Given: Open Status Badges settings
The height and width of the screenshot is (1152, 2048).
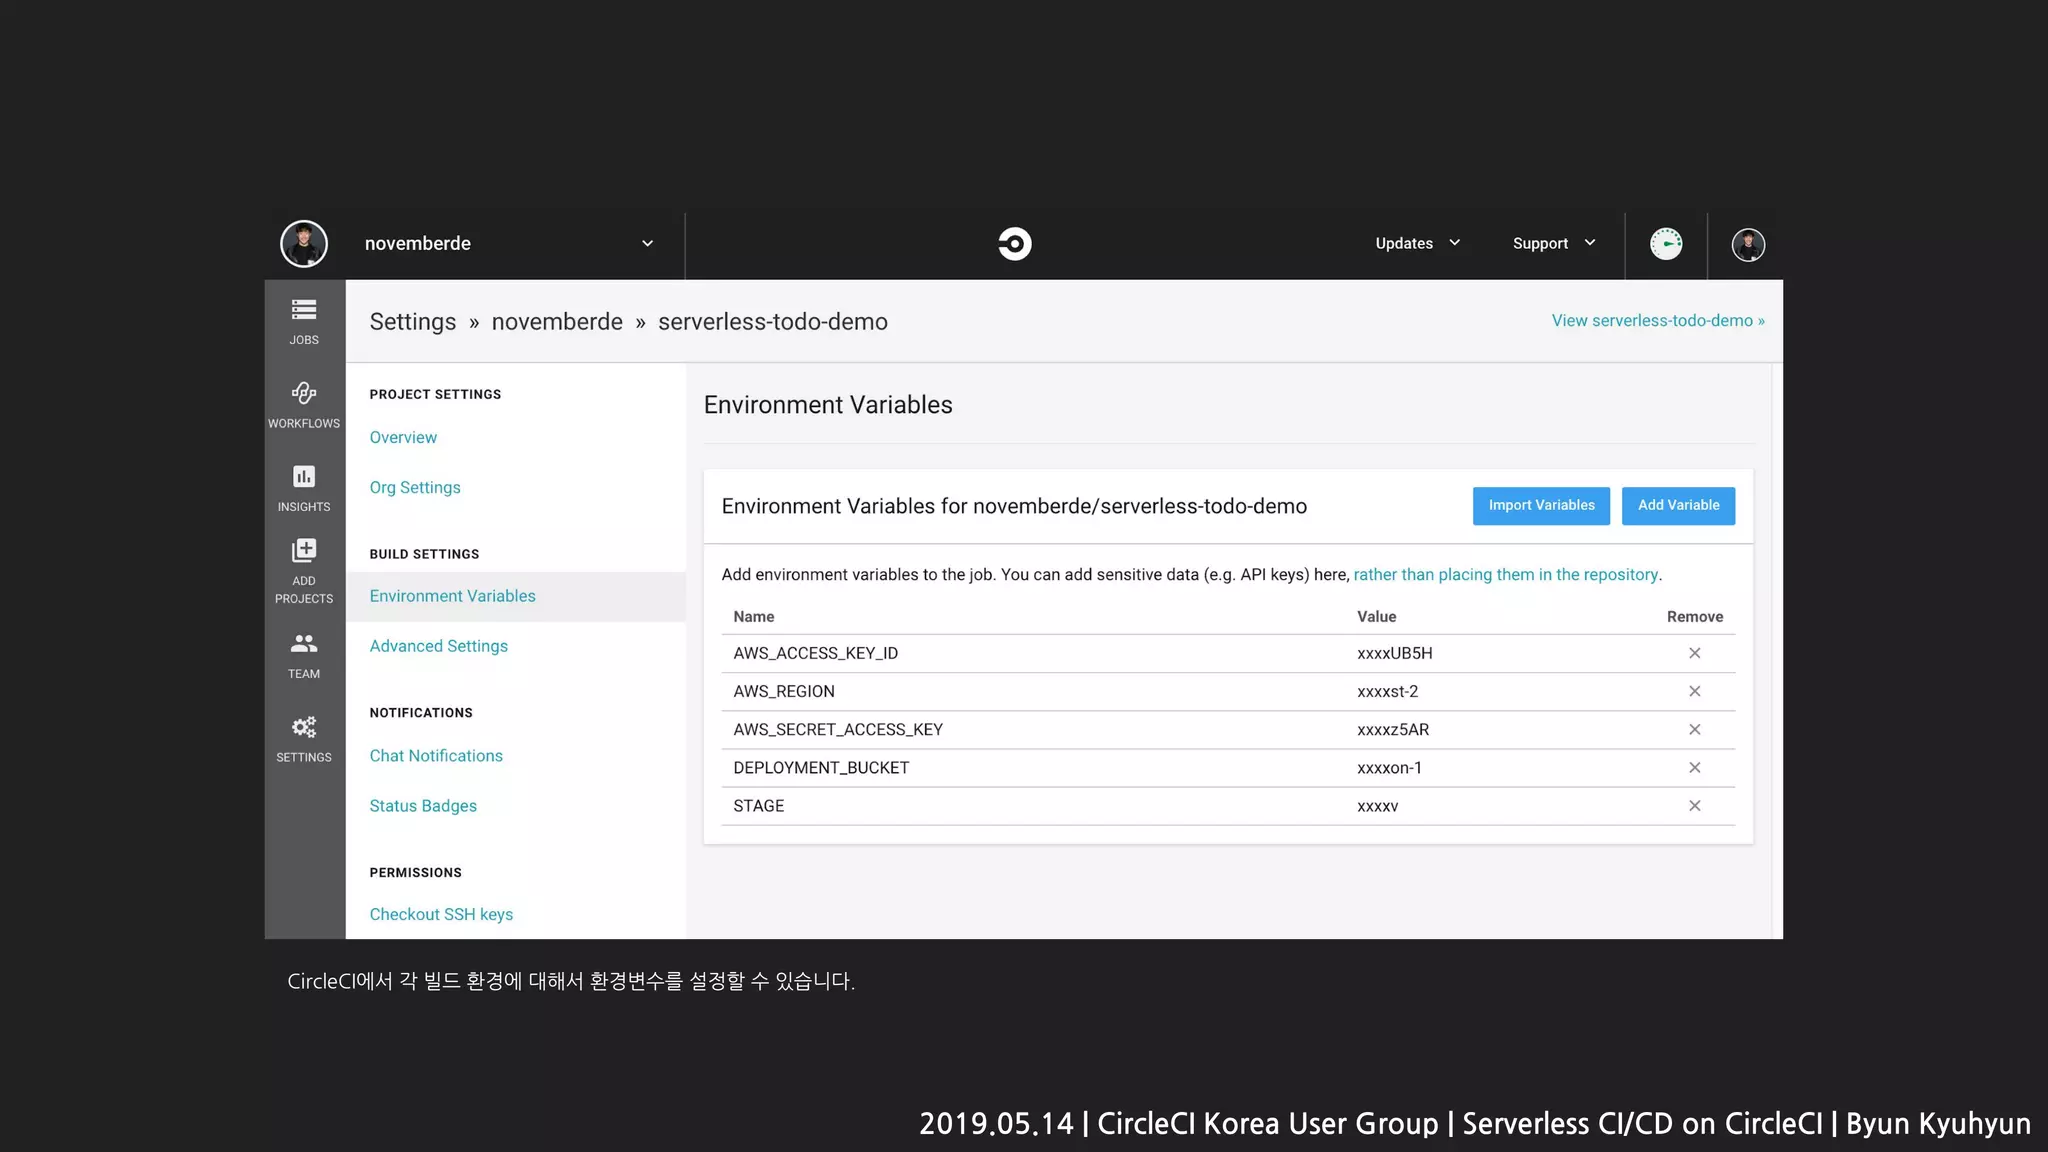Looking at the screenshot, I should click(x=423, y=806).
